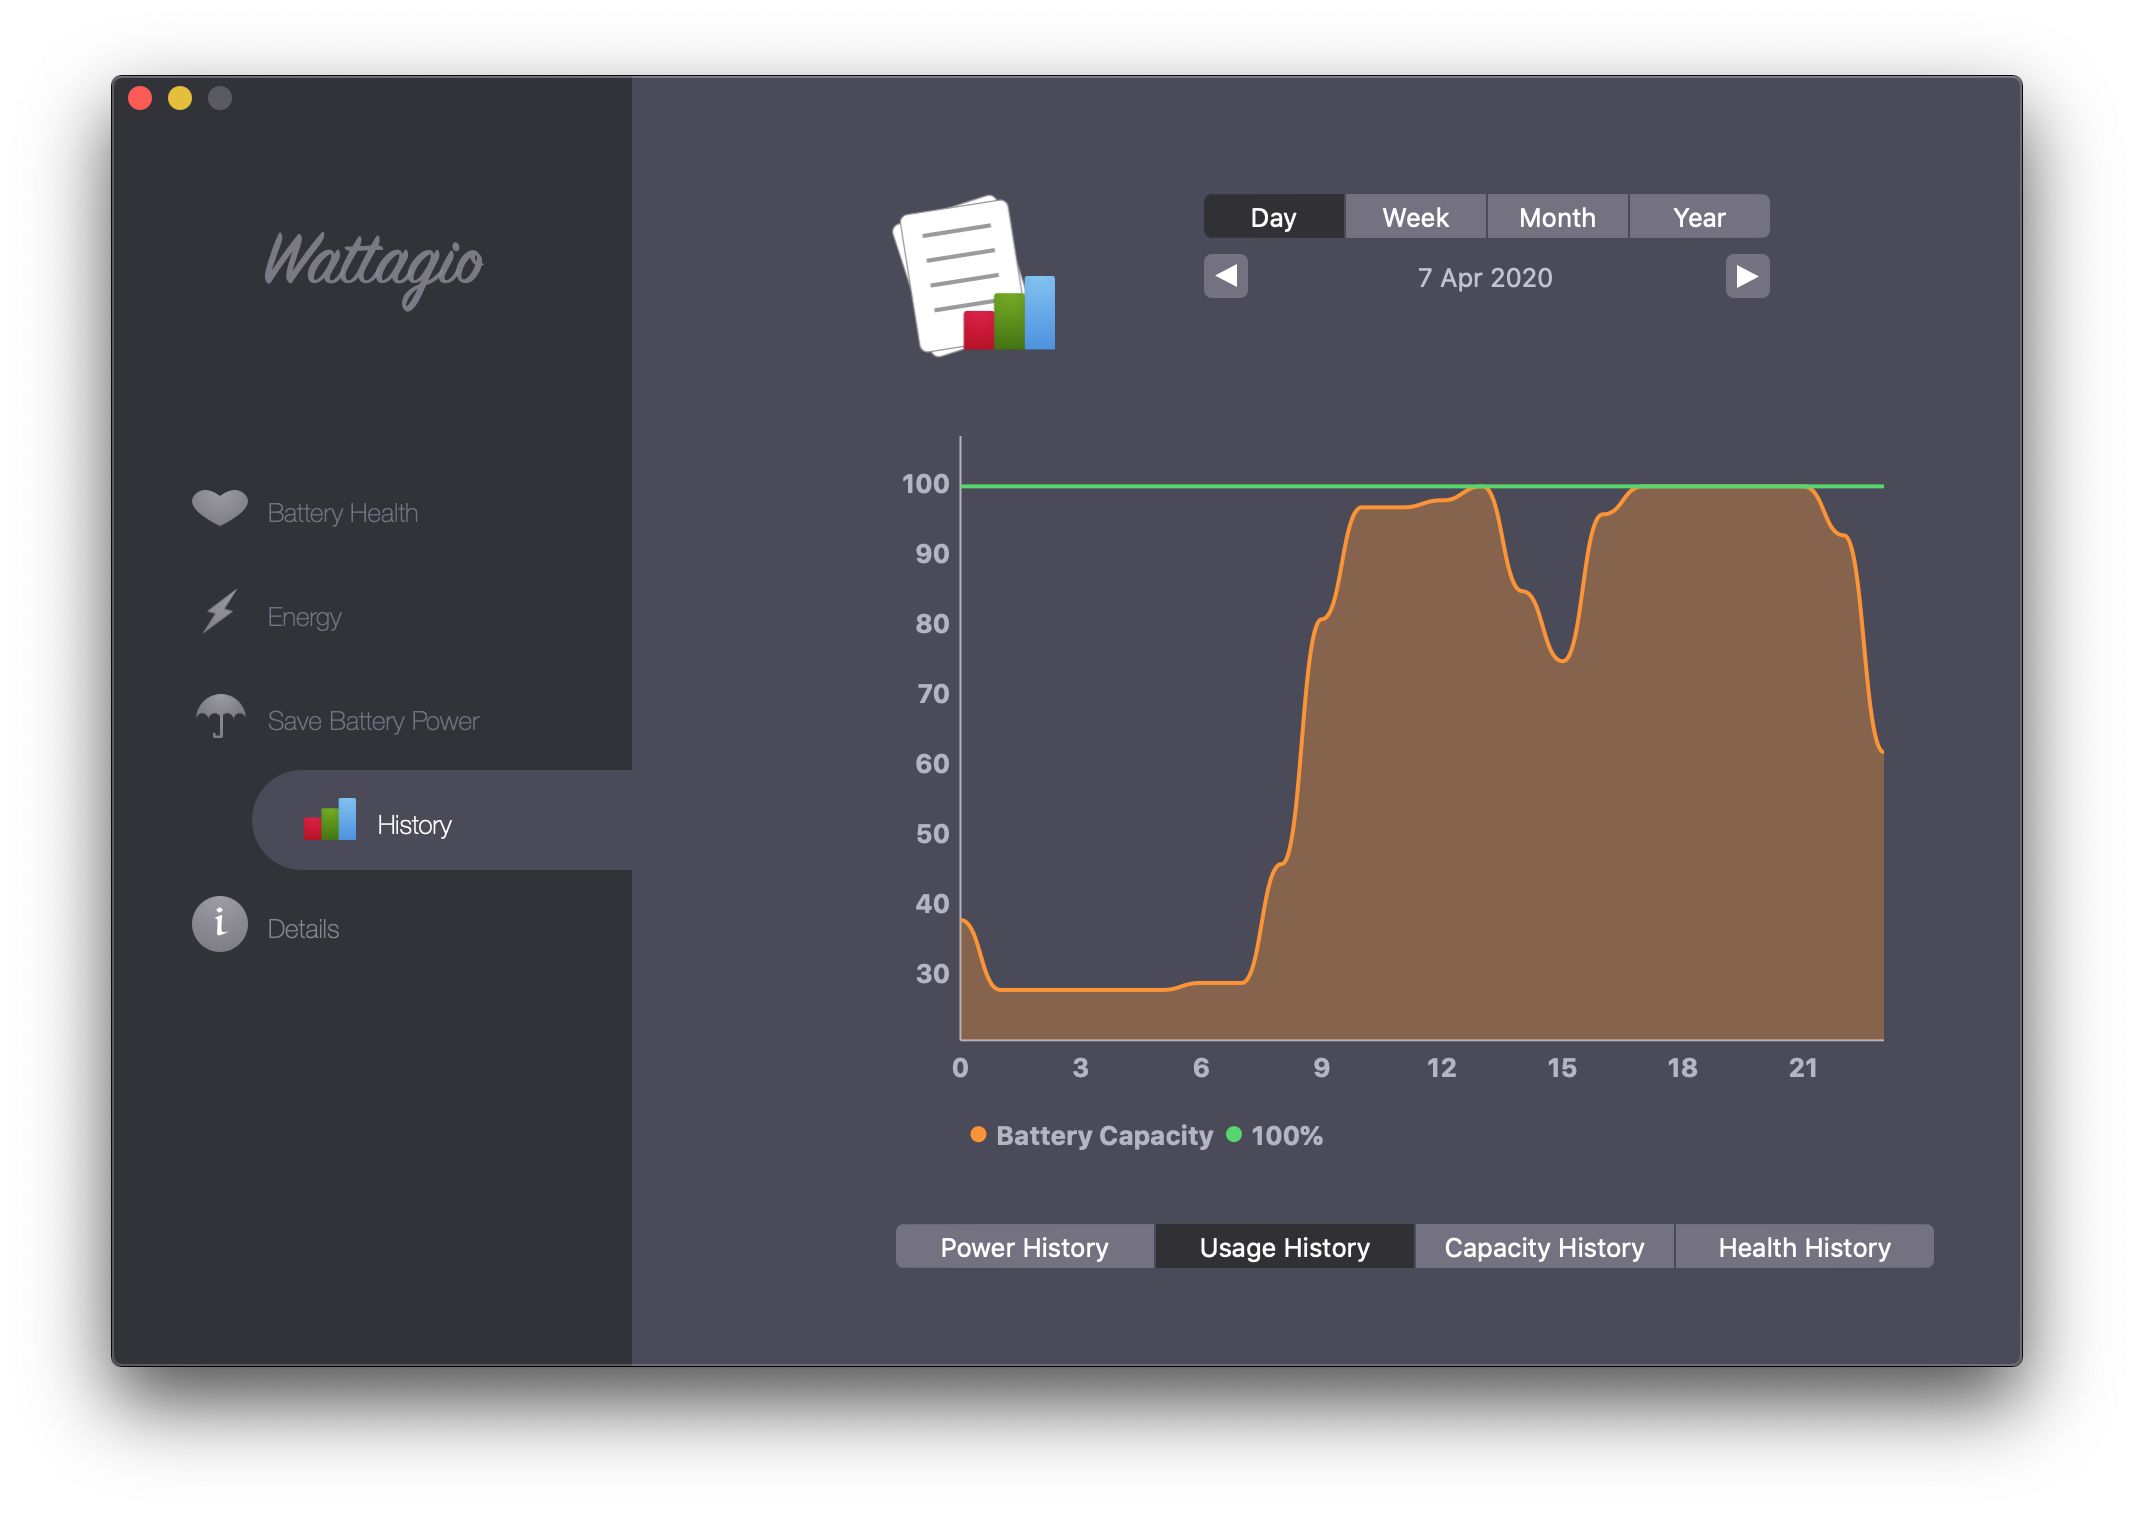Show the Capacity History graph
The width and height of the screenshot is (2134, 1514).
click(1544, 1247)
